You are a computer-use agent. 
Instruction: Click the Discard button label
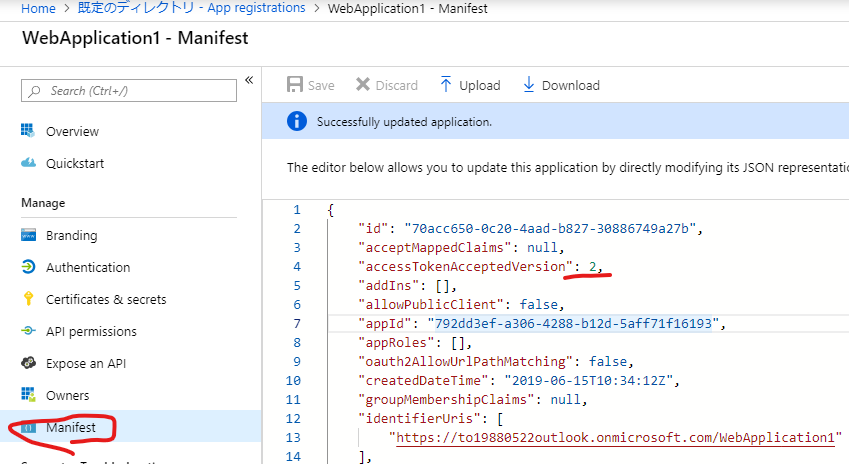(396, 86)
